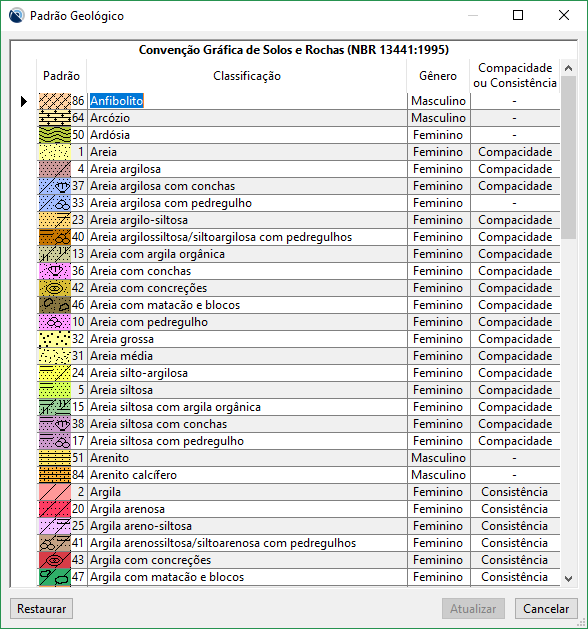Pick the Areia argilosa com pedregulho pattern icon

pos(55,203)
